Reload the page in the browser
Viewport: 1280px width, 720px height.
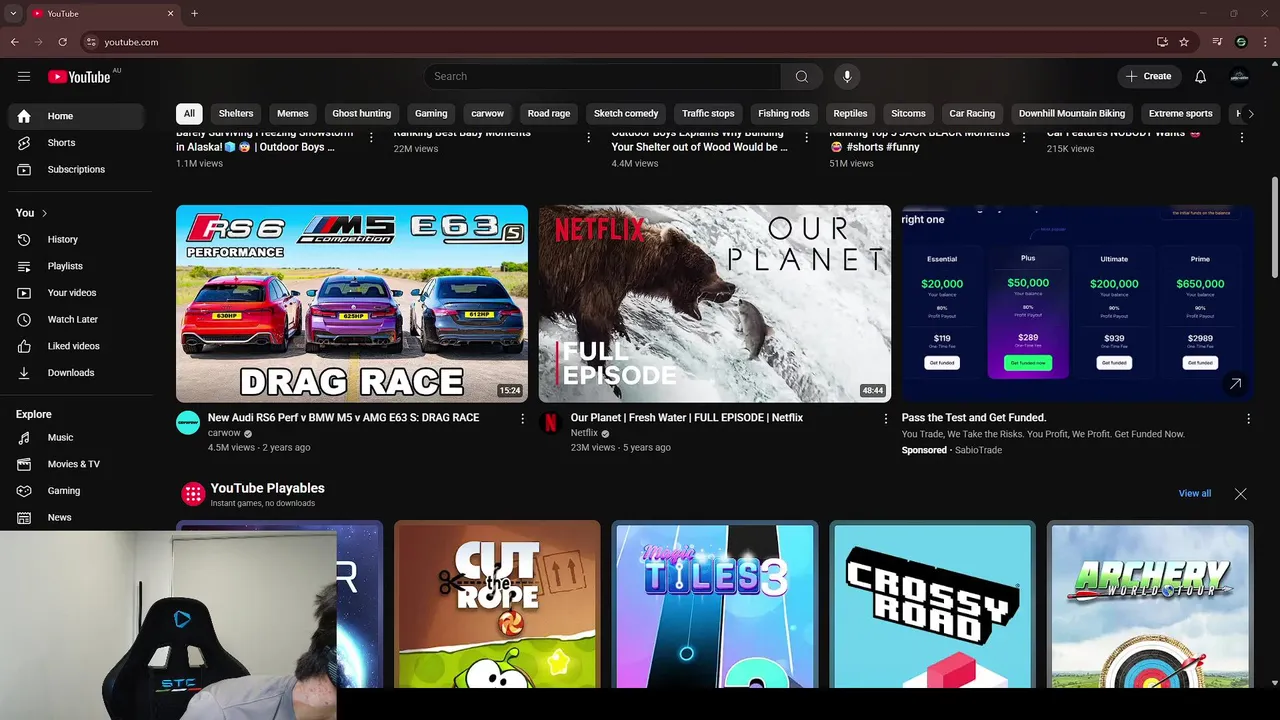coord(62,42)
